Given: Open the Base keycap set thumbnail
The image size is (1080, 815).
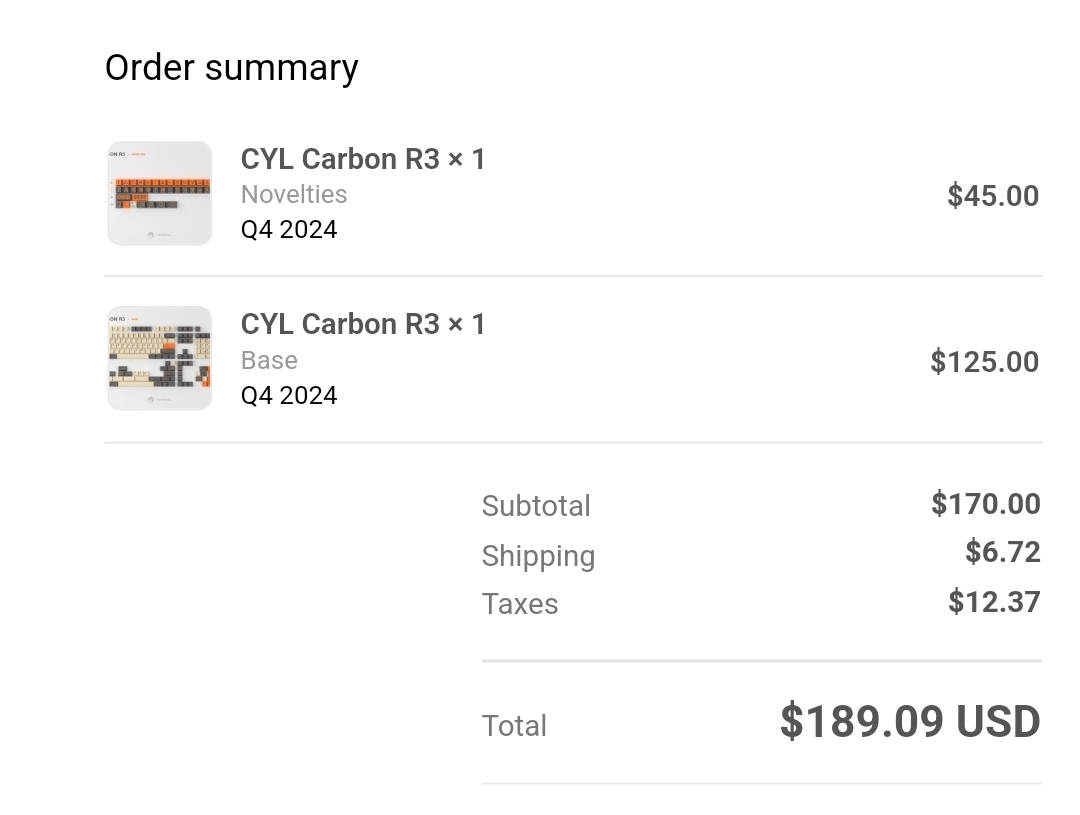Looking at the screenshot, I should pyautogui.click(x=160, y=358).
